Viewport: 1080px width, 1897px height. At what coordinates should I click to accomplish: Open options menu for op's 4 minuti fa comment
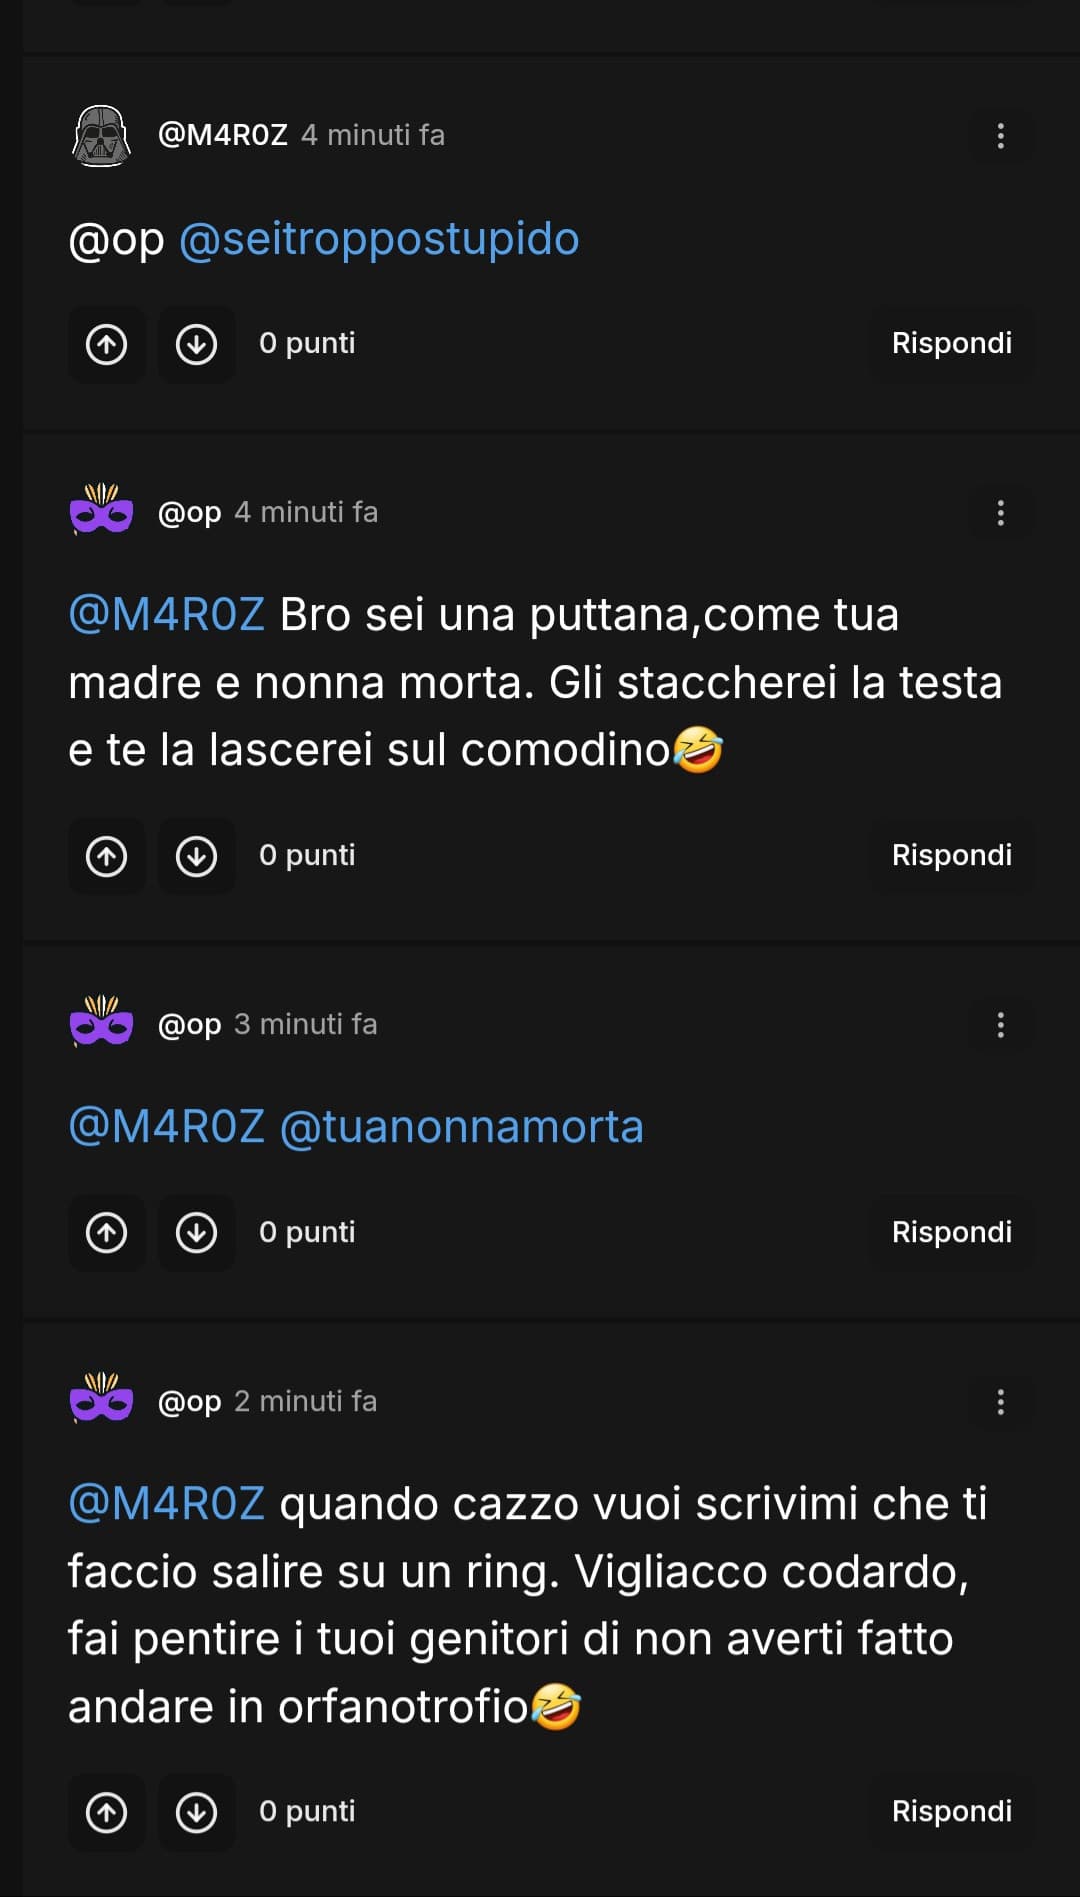point(1001,513)
